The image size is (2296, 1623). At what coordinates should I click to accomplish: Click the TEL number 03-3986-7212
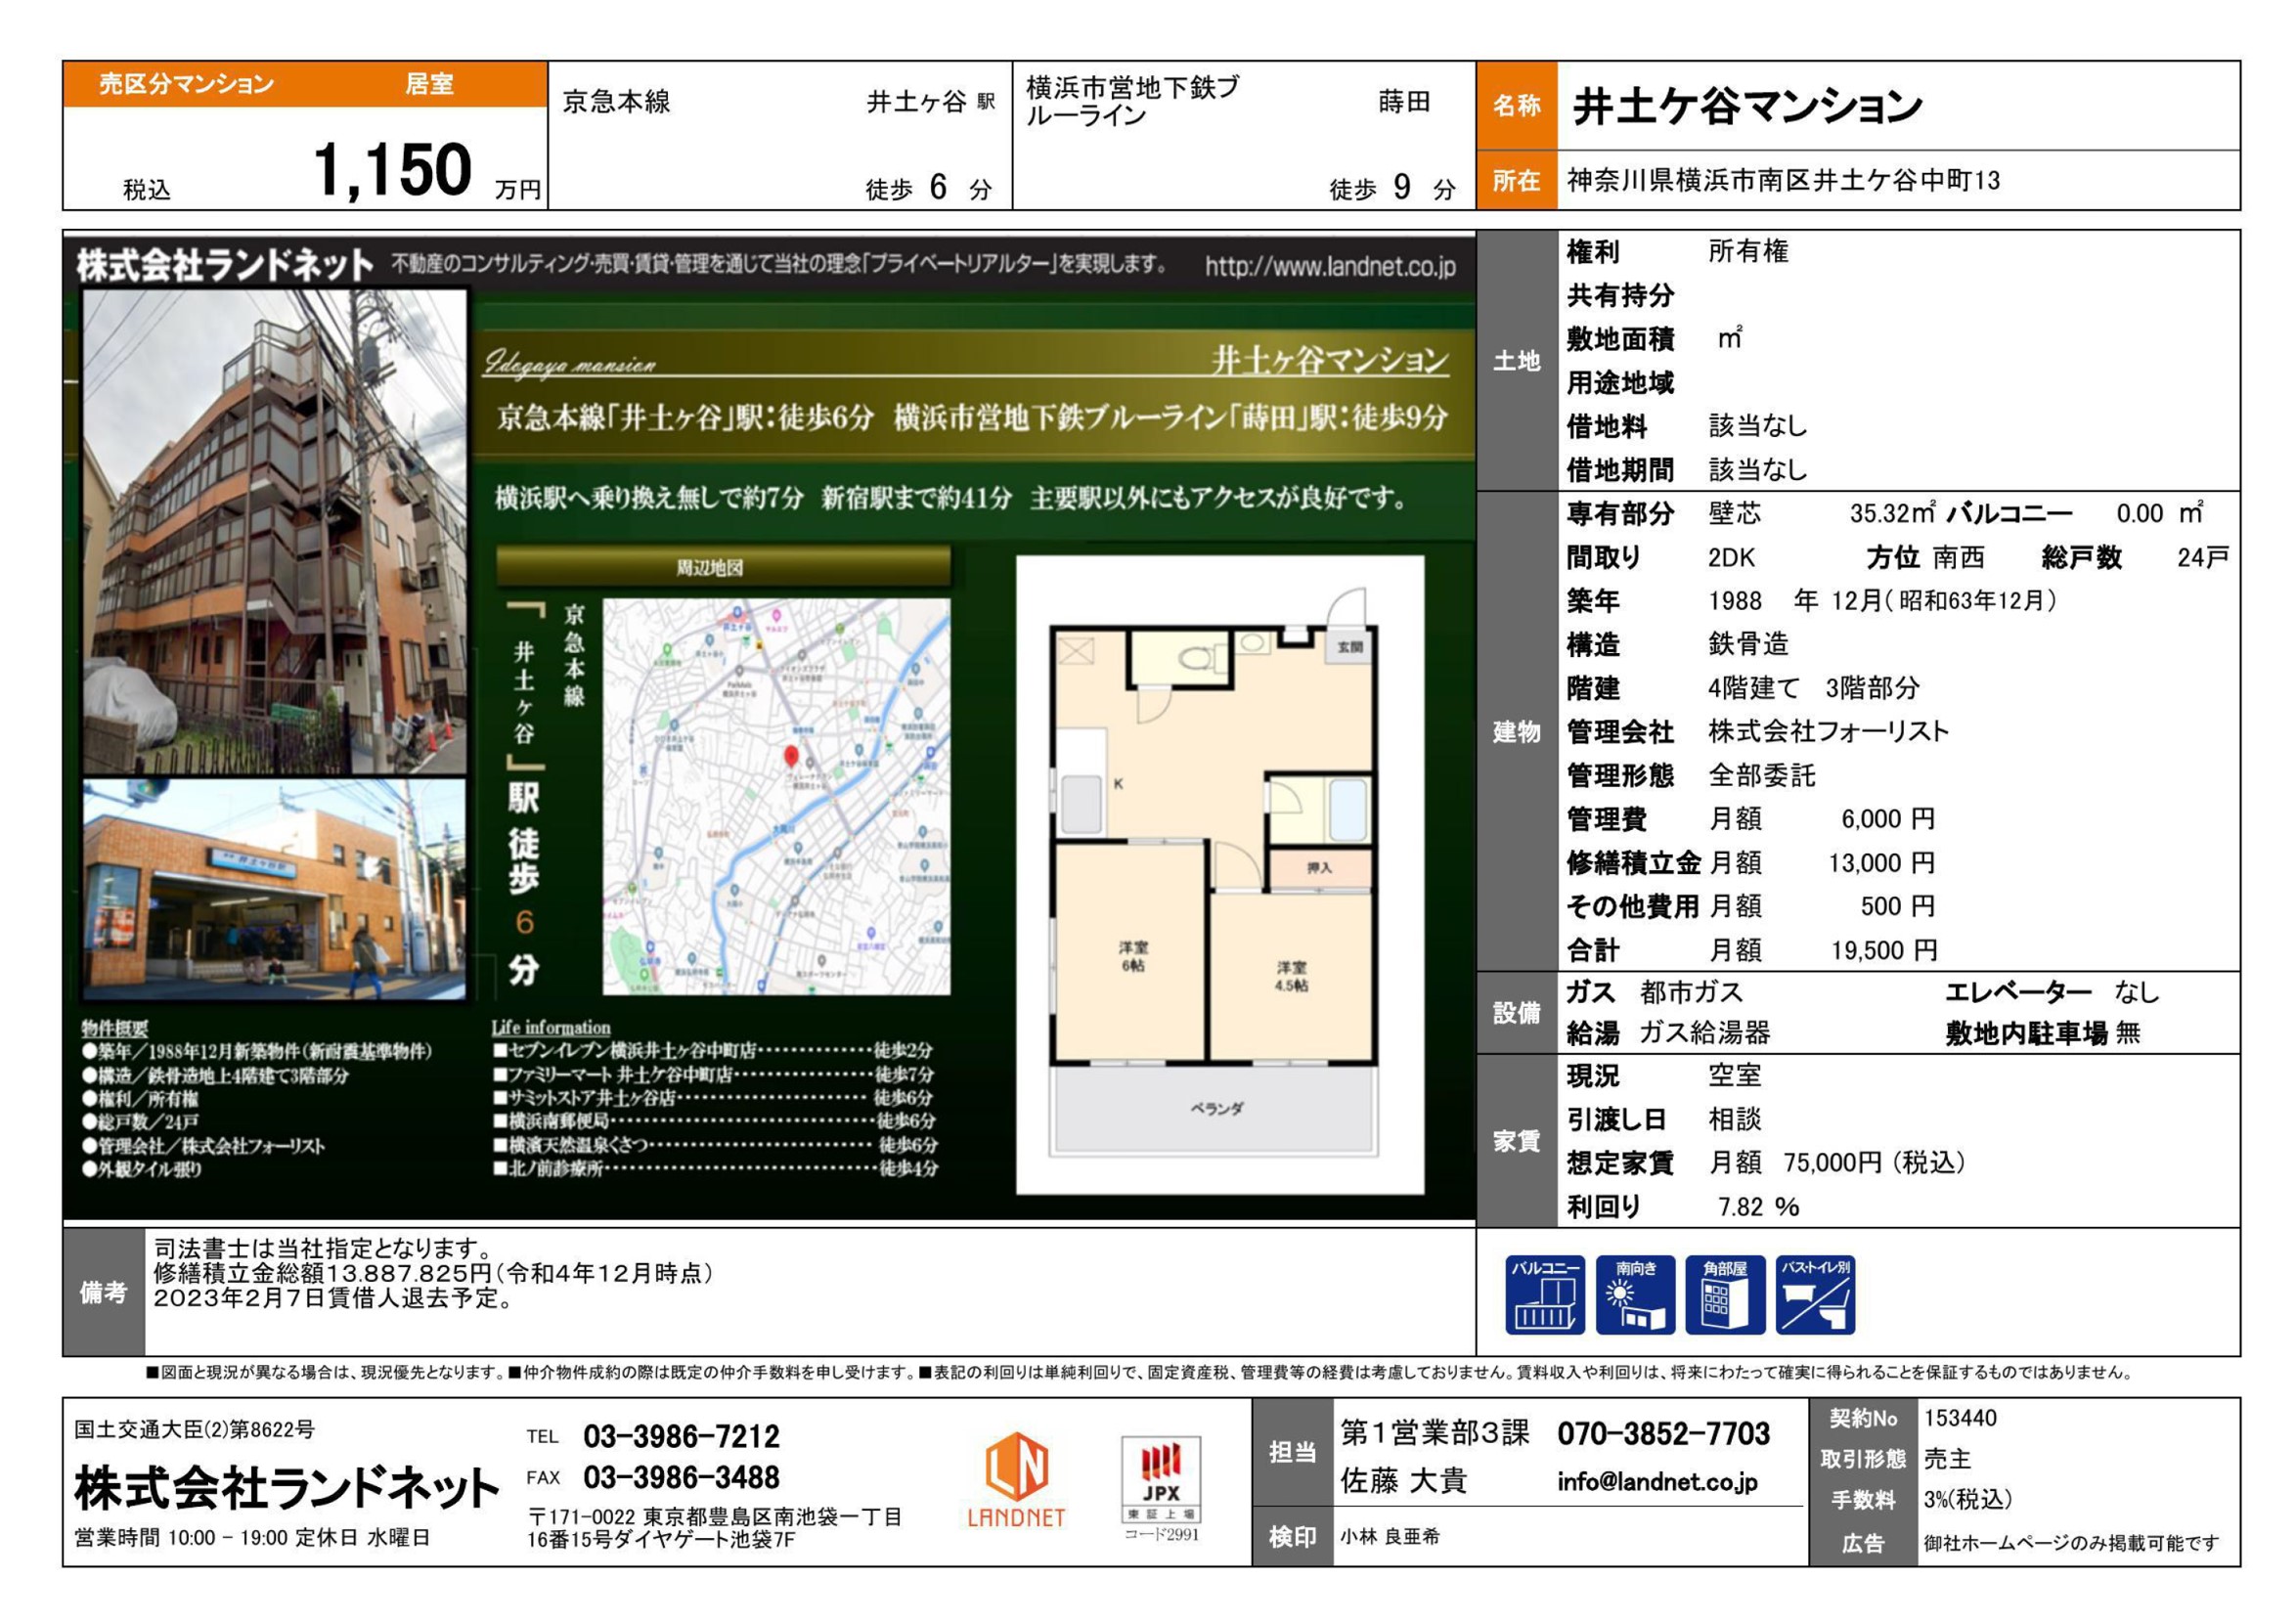tap(680, 1436)
